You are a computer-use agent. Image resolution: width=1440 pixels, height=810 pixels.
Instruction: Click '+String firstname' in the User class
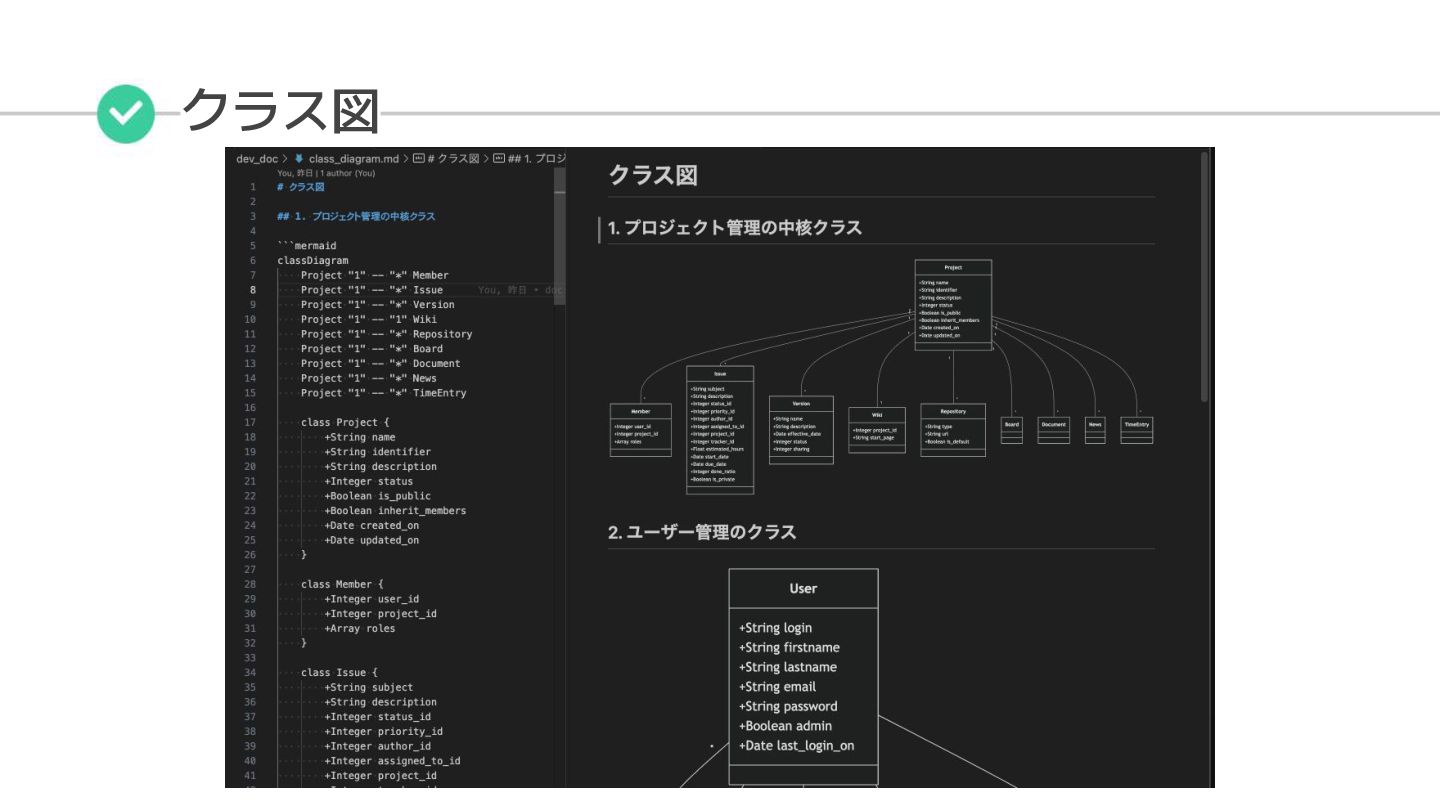coord(789,648)
